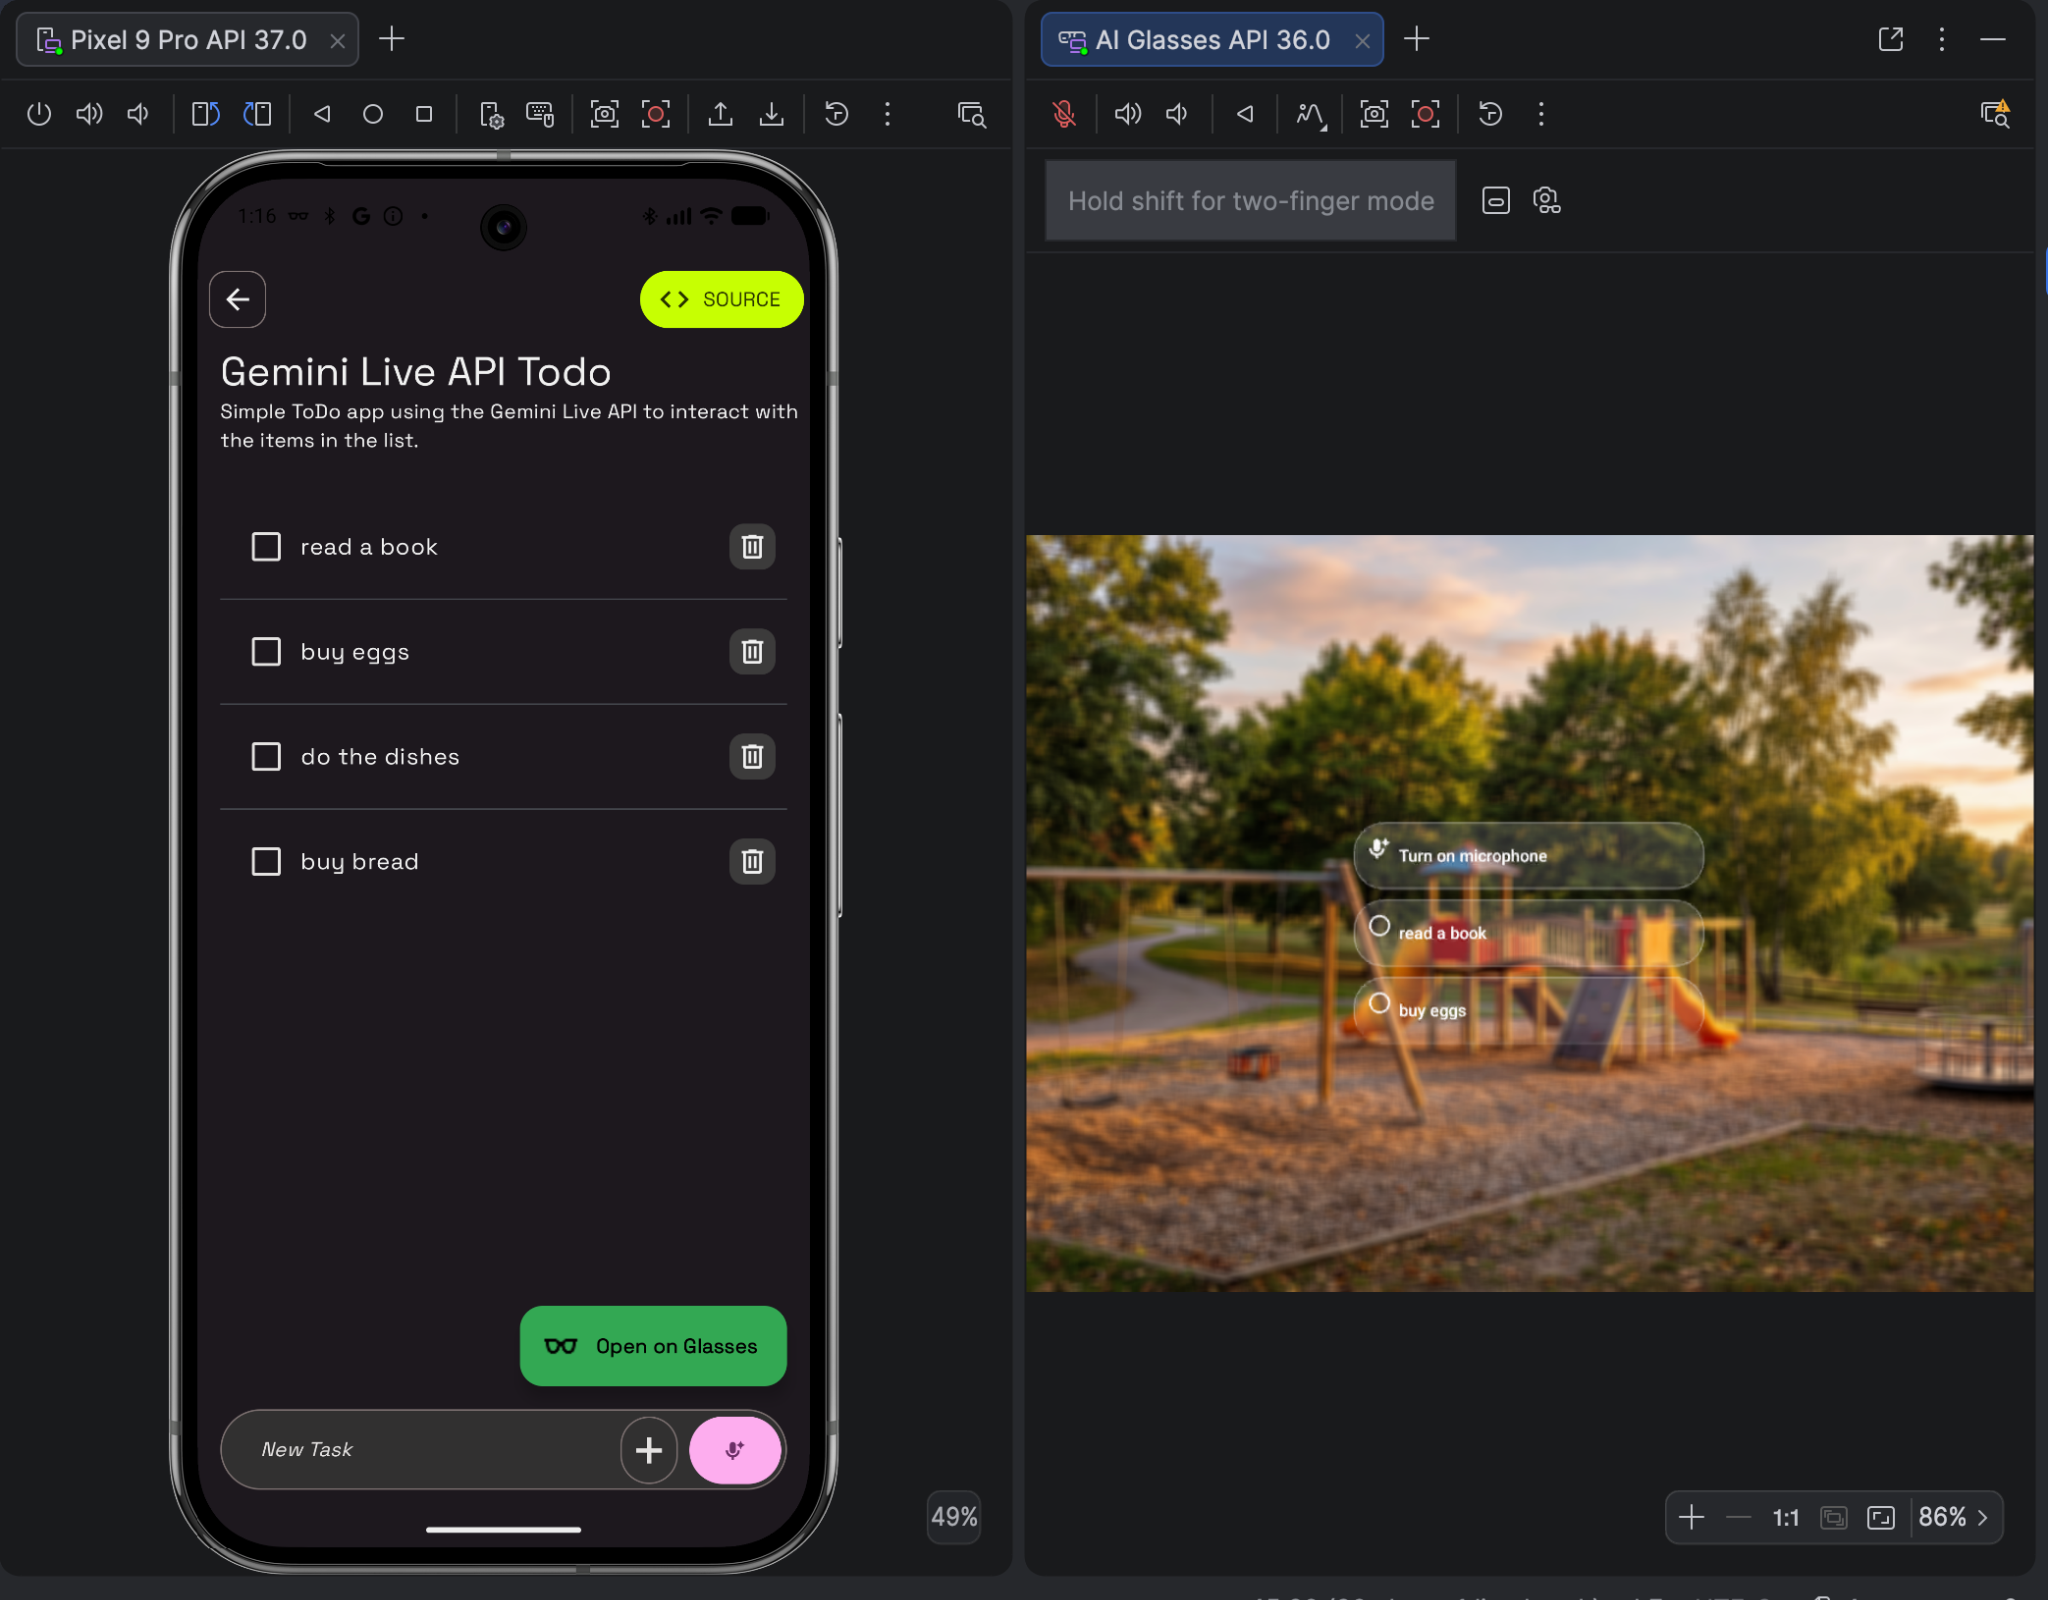
Task: Take a screenshot of the Pixel device
Action: [604, 114]
